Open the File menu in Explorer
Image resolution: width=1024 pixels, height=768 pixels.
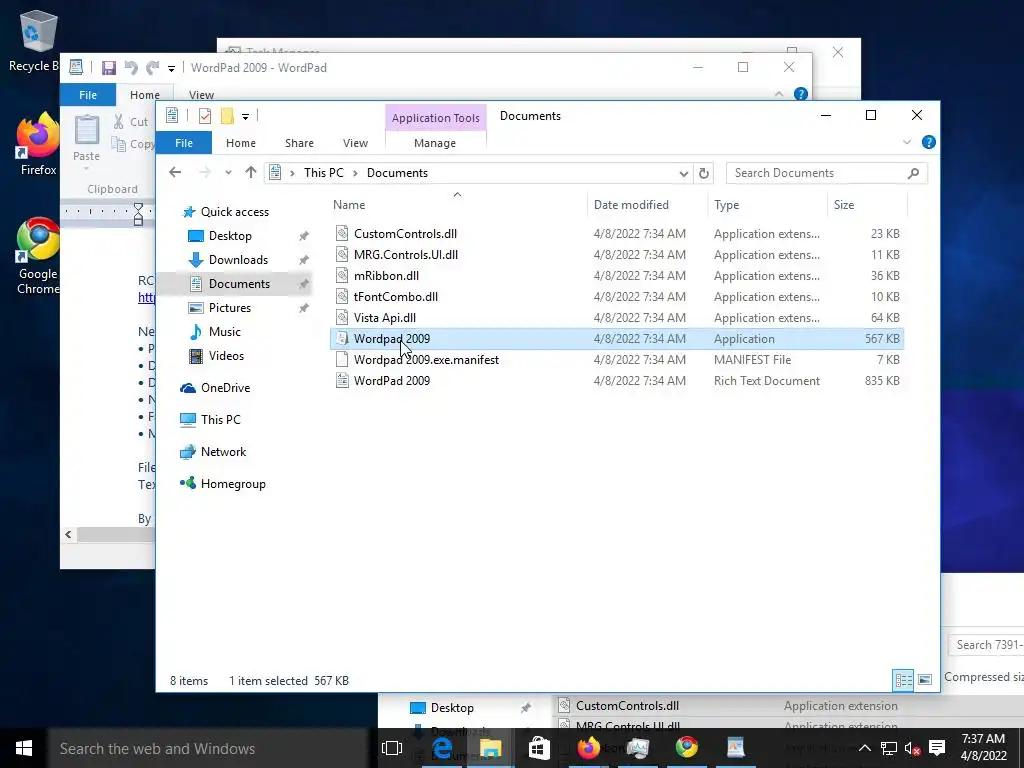click(x=184, y=143)
